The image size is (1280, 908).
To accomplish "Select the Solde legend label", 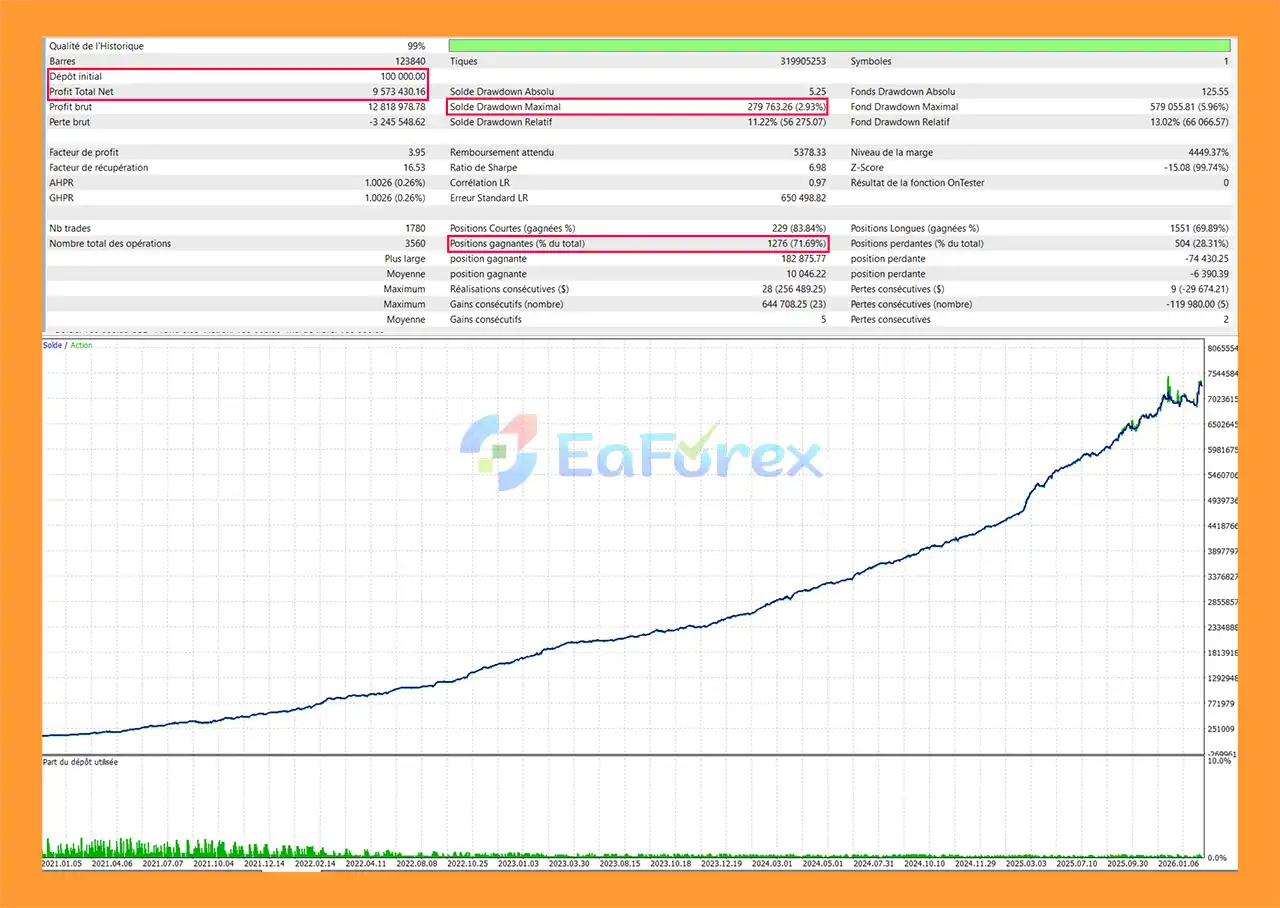I will 52,345.
